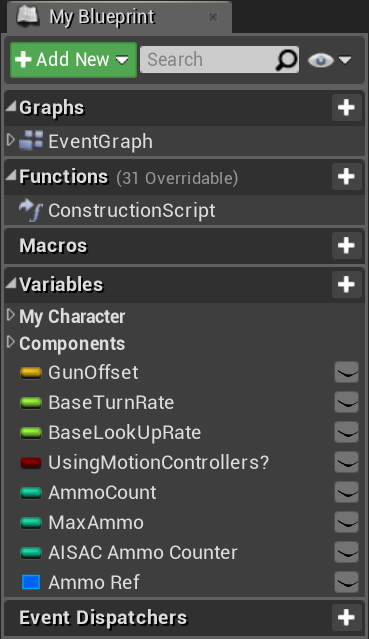Select the EventGraph grid icon
Screen dimensions: 369x639
click(x=31, y=141)
